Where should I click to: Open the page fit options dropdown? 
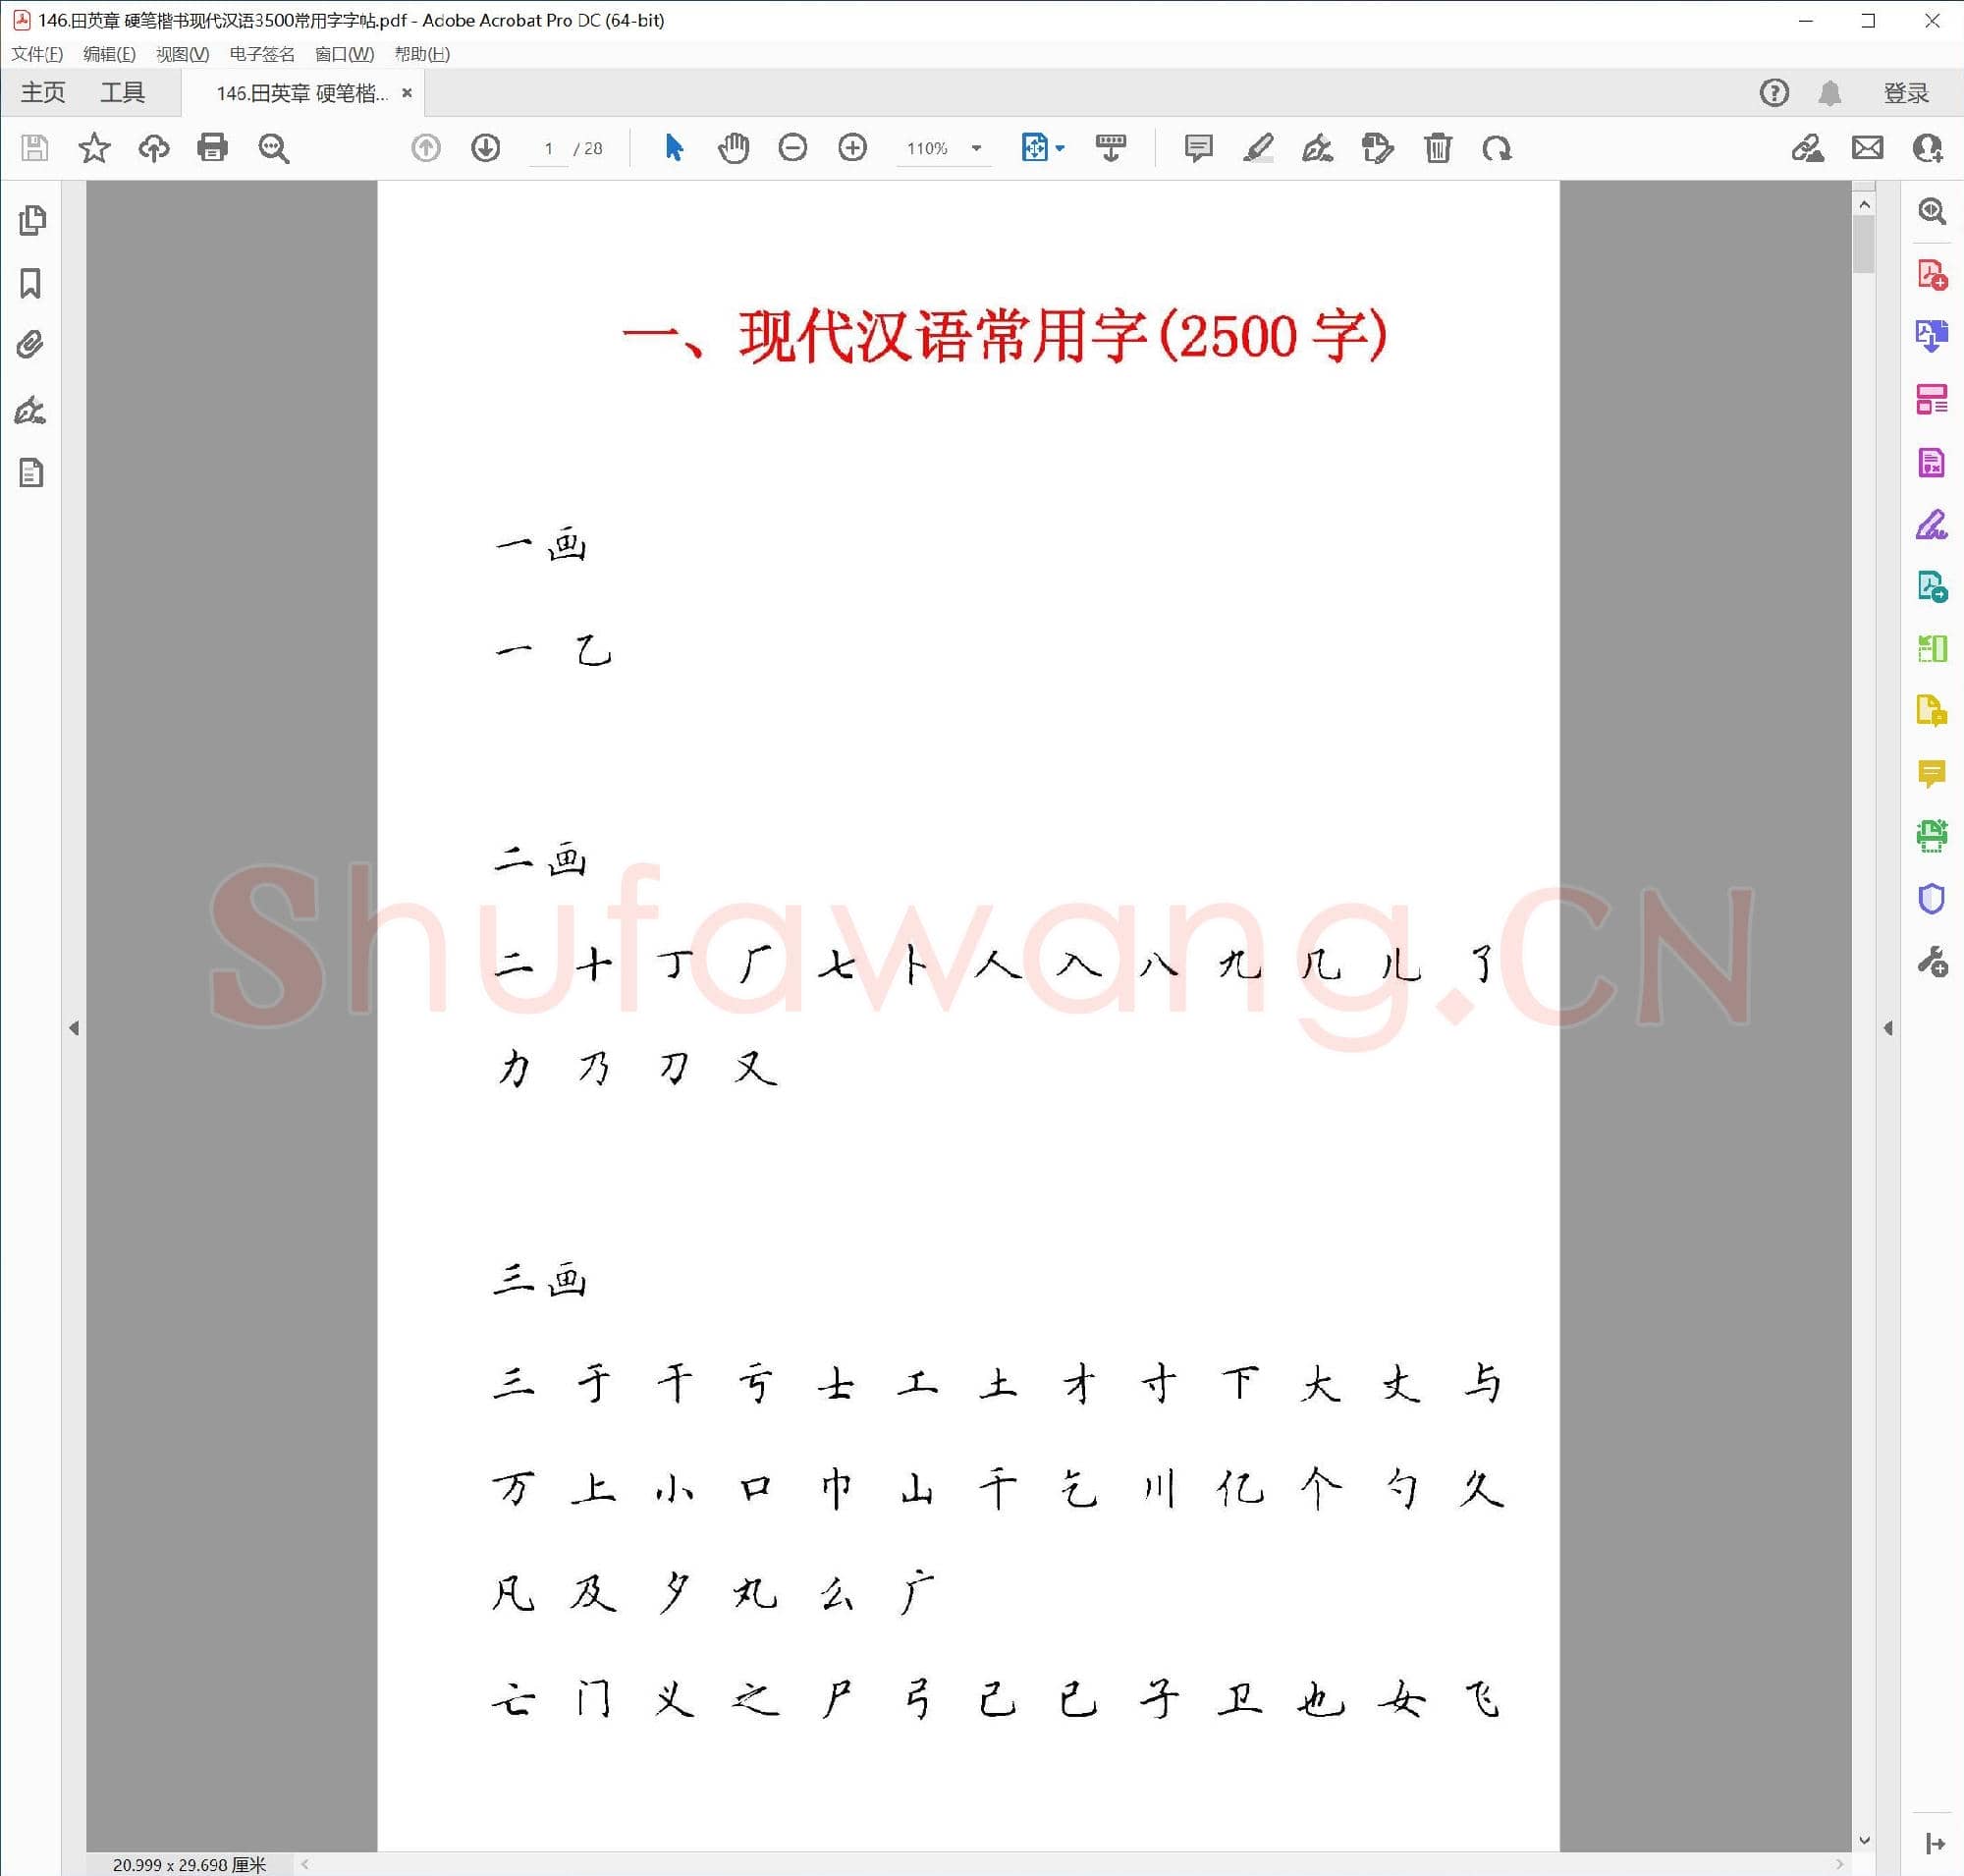[x=1058, y=148]
